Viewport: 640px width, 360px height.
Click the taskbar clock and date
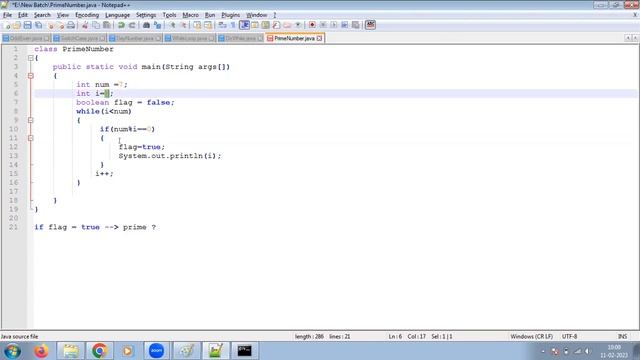[614, 351]
